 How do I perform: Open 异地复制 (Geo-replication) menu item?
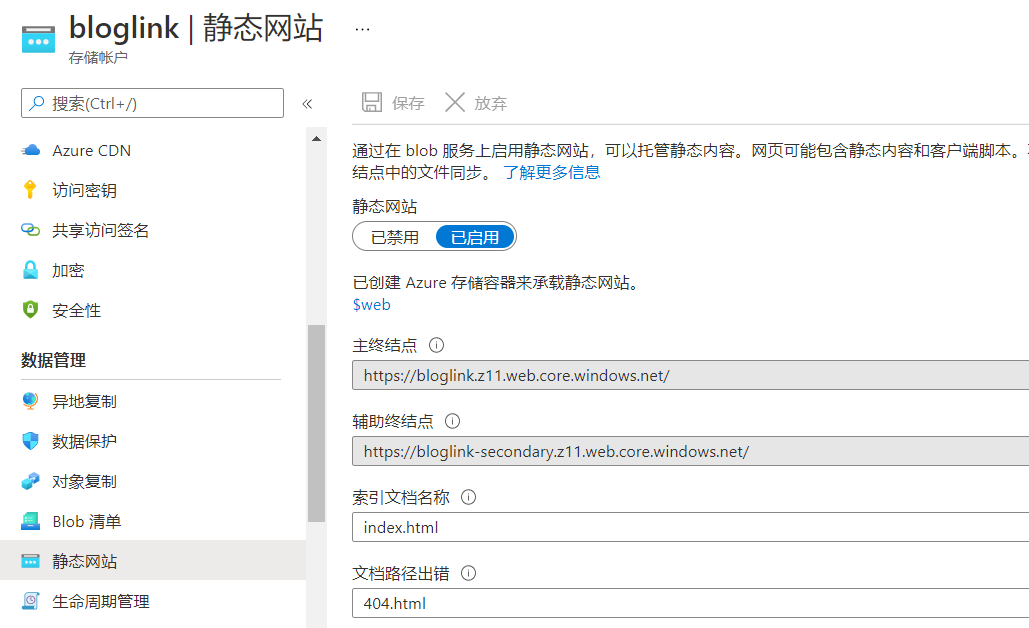[153, 402]
